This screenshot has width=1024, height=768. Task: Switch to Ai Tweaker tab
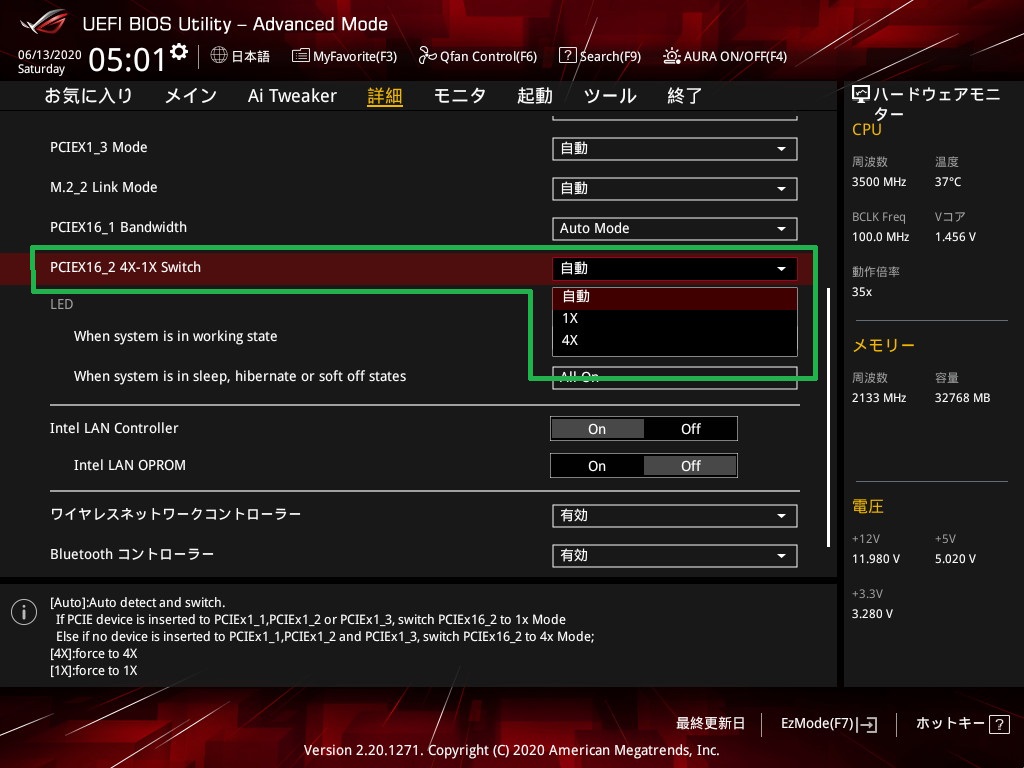pyautogui.click(x=292, y=96)
